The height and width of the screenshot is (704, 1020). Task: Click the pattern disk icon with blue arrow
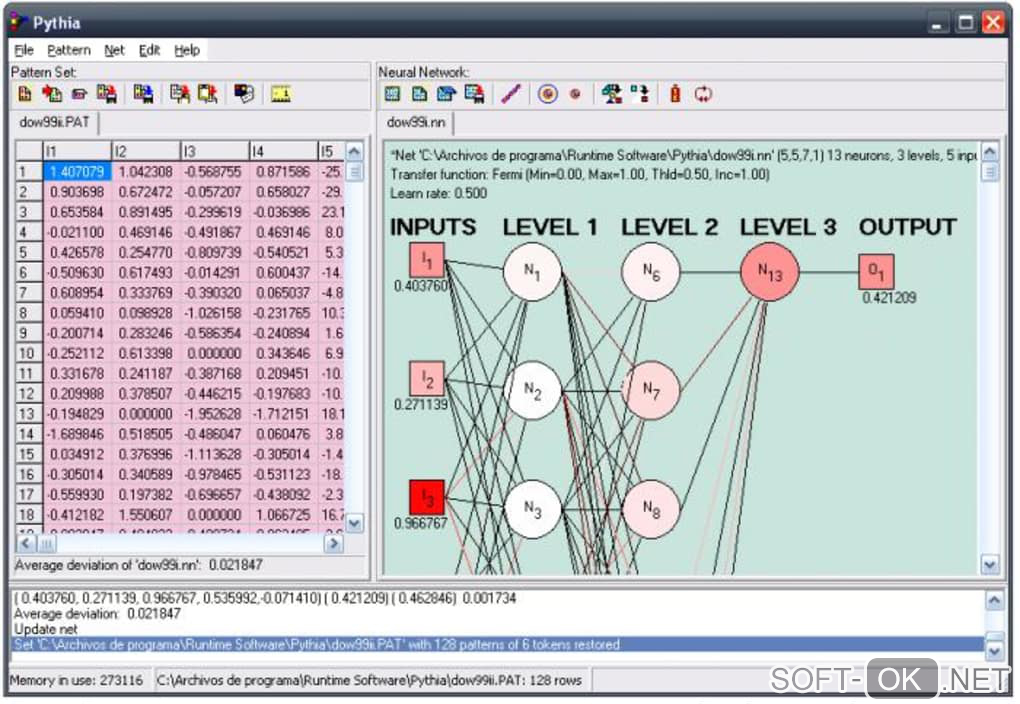pyautogui.click(x=143, y=94)
